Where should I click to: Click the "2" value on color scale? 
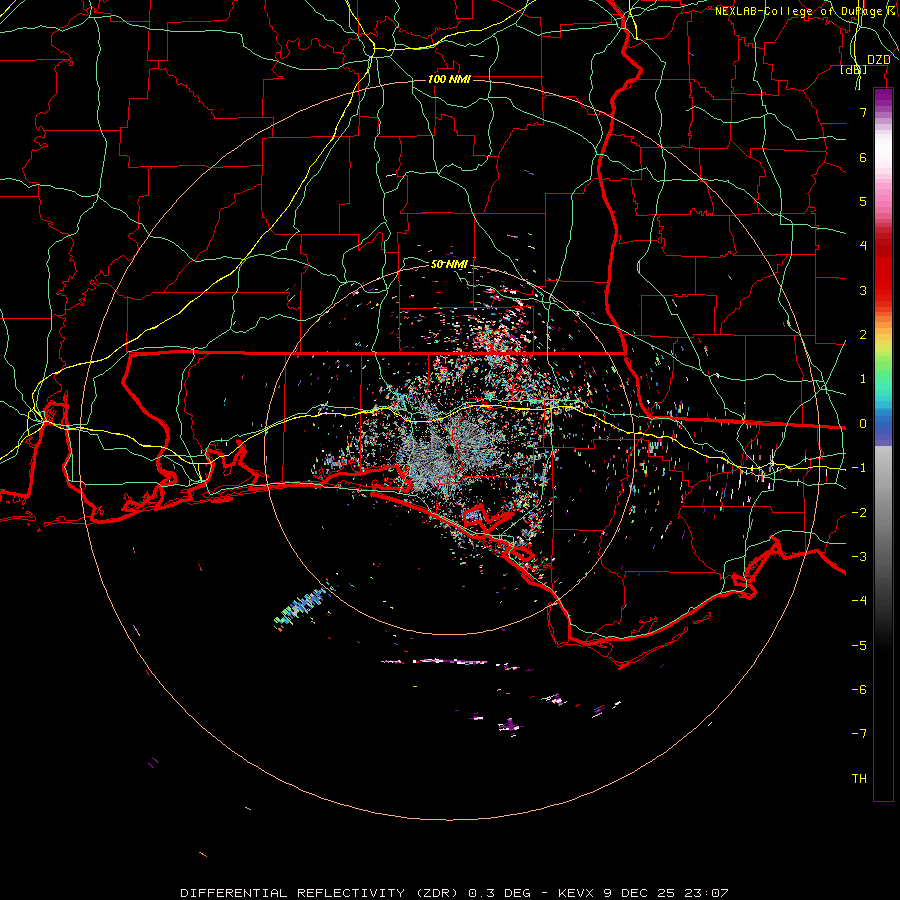pos(863,335)
